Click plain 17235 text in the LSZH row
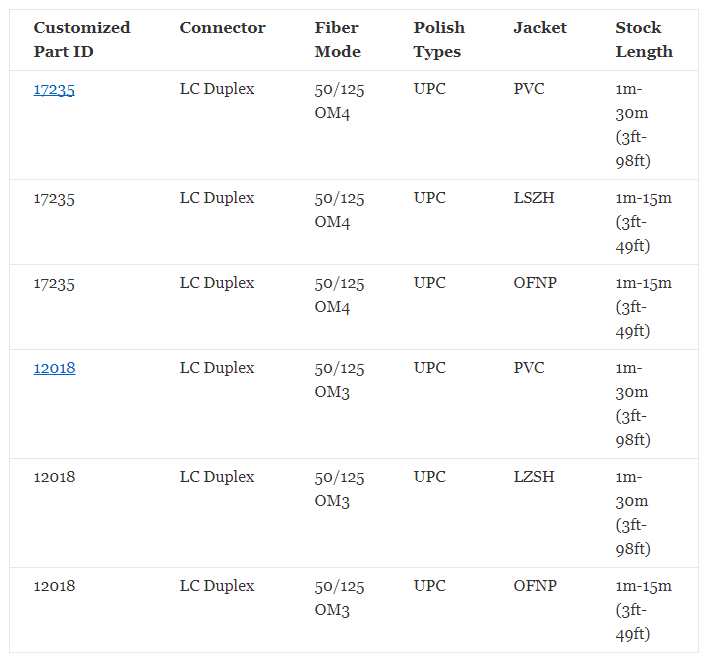 click(54, 199)
